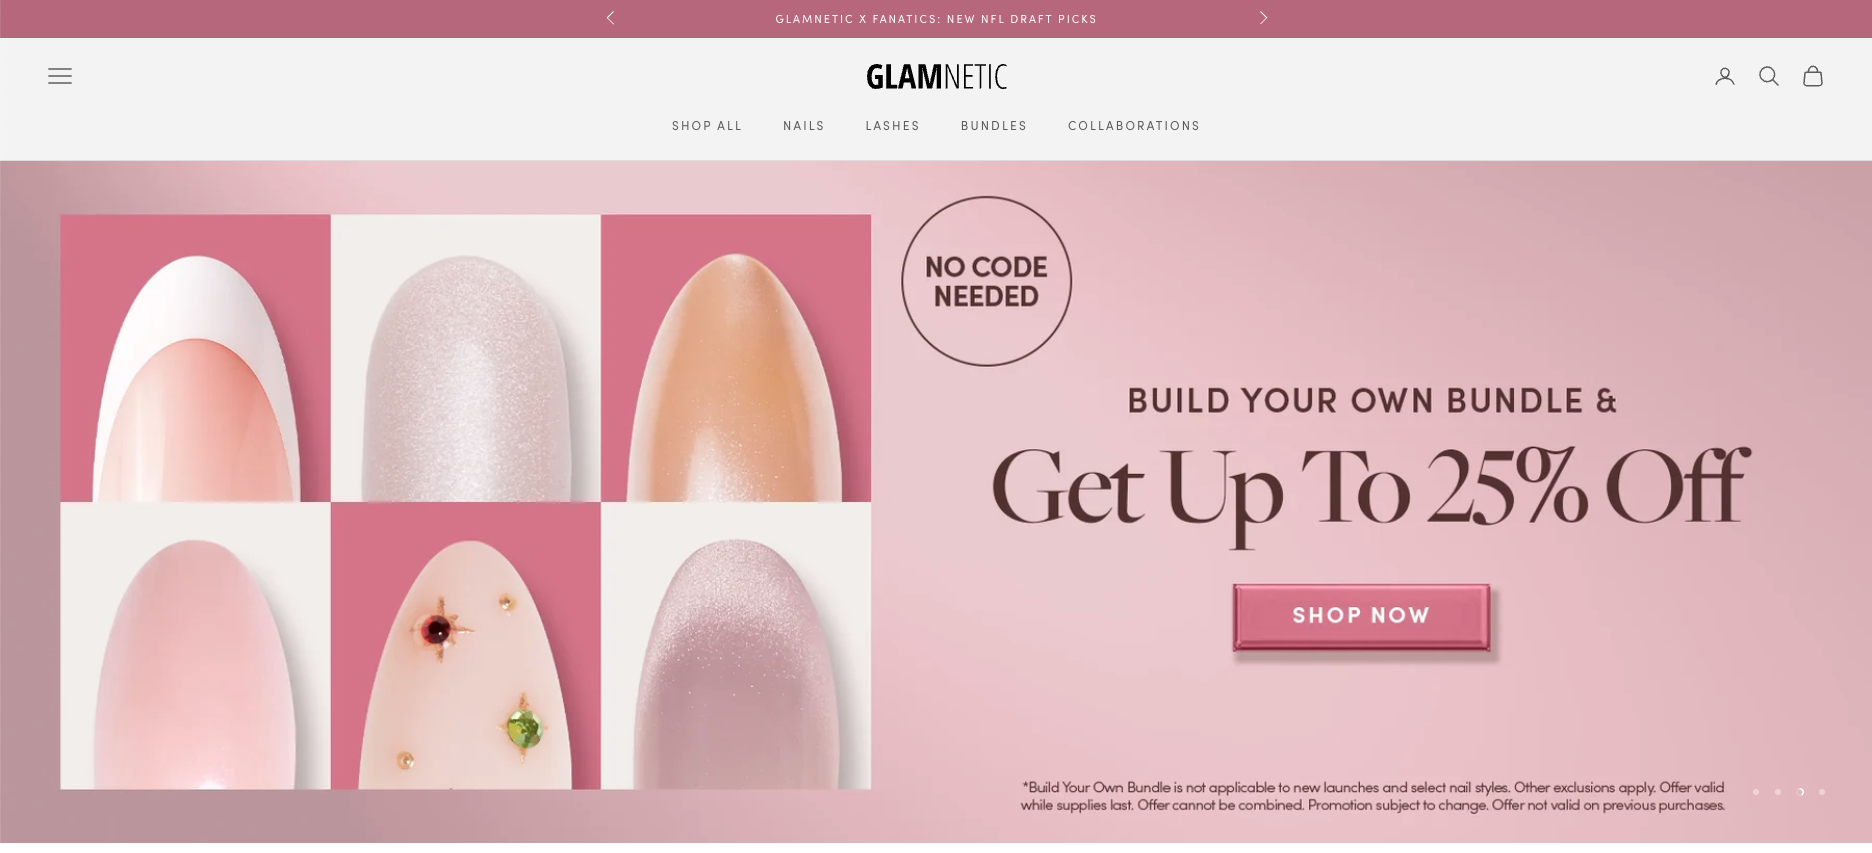Open the Nails menu
The height and width of the screenshot is (853, 1872).
click(x=804, y=126)
